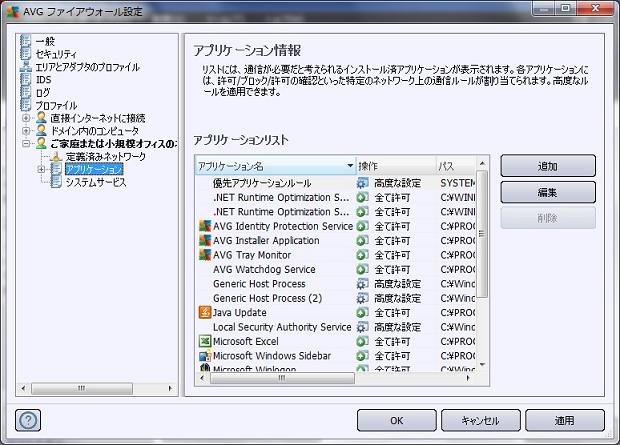This screenshot has height=445, width=620.
Task: Select the AVG Watchdog Service row
Action: tap(337, 269)
